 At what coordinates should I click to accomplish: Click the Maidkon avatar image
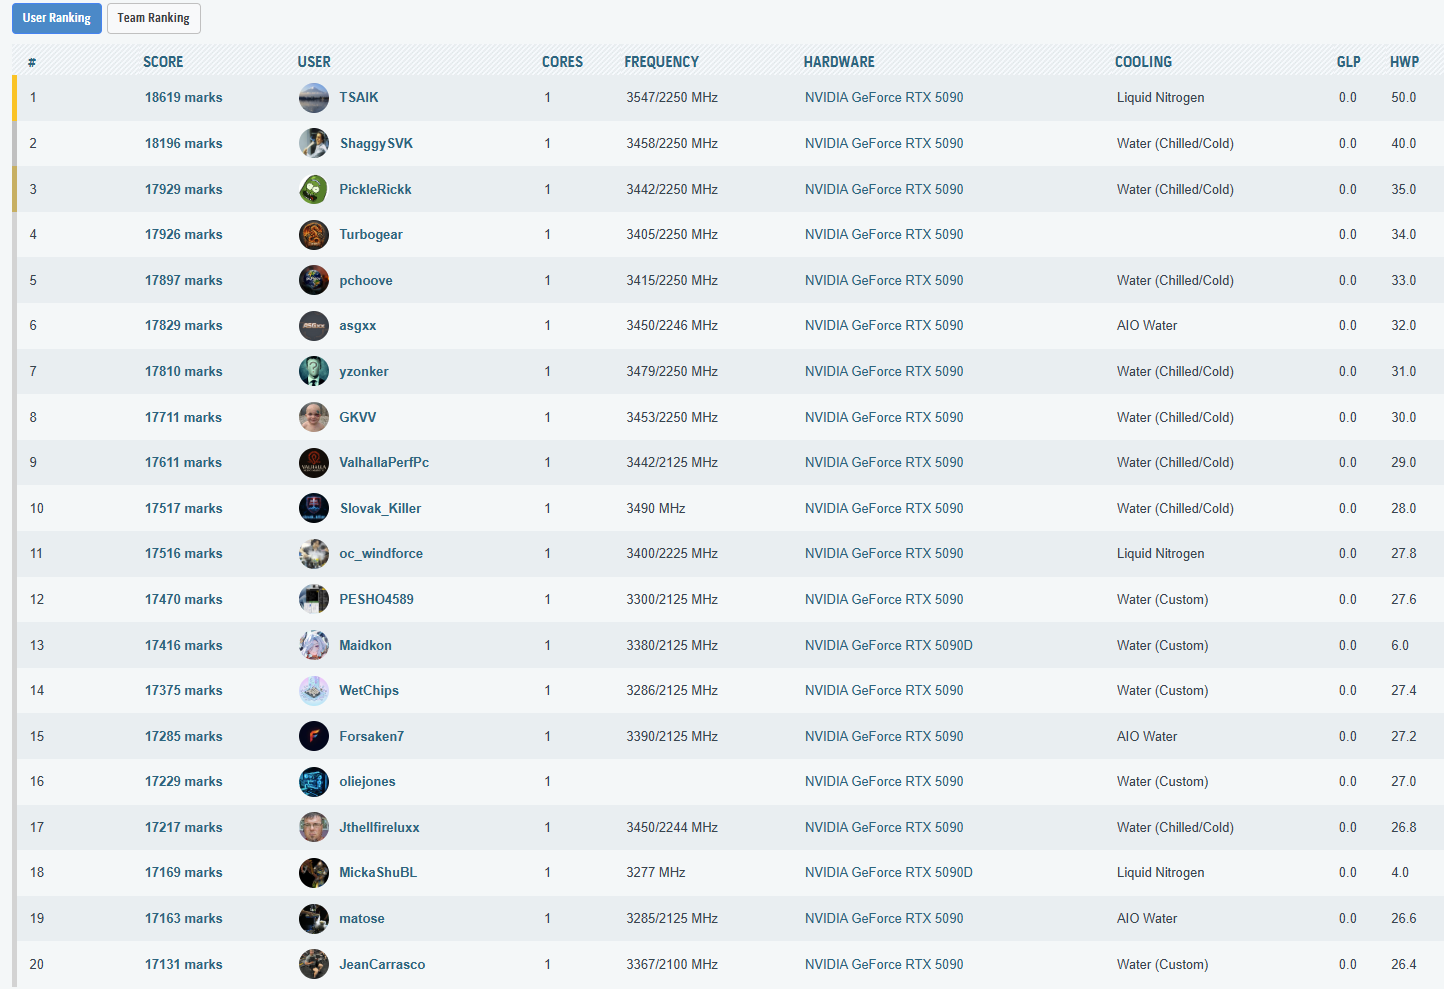point(313,645)
